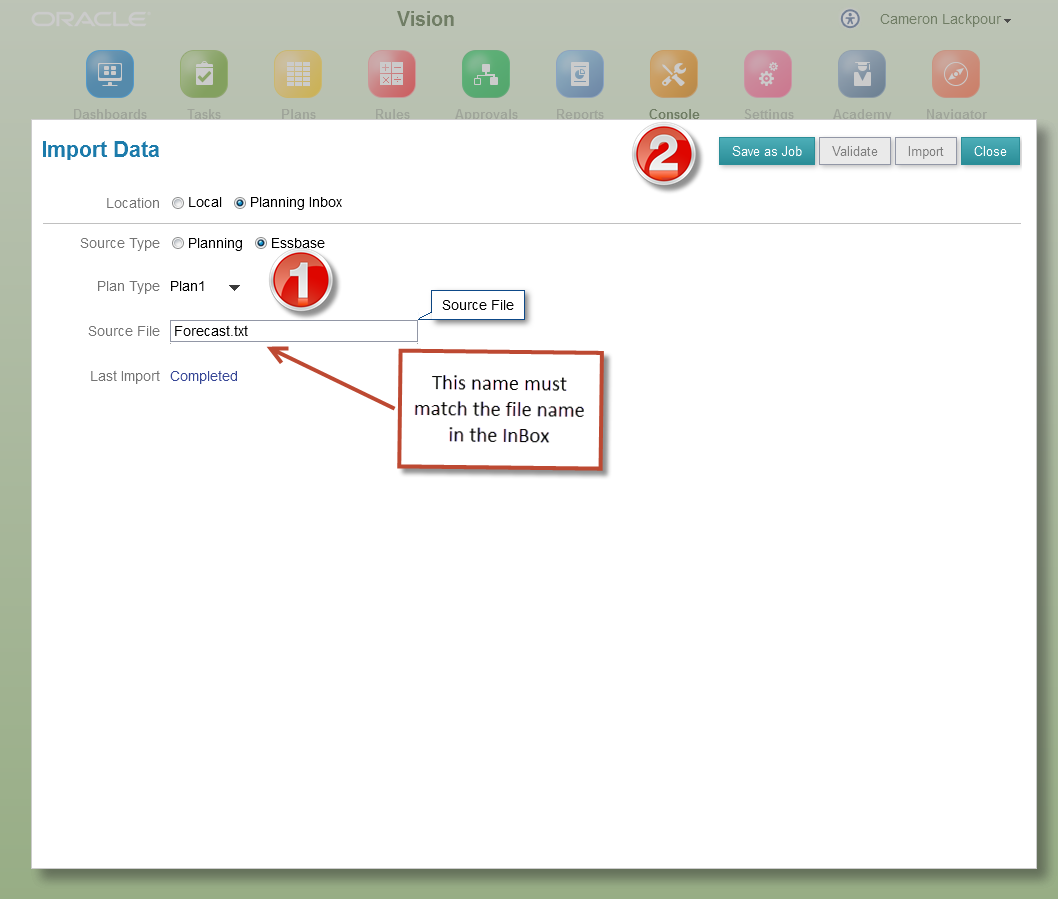Open the Cameron Lackpour user menu
The width and height of the screenshot is (1058, 899).
pos(945,20)
